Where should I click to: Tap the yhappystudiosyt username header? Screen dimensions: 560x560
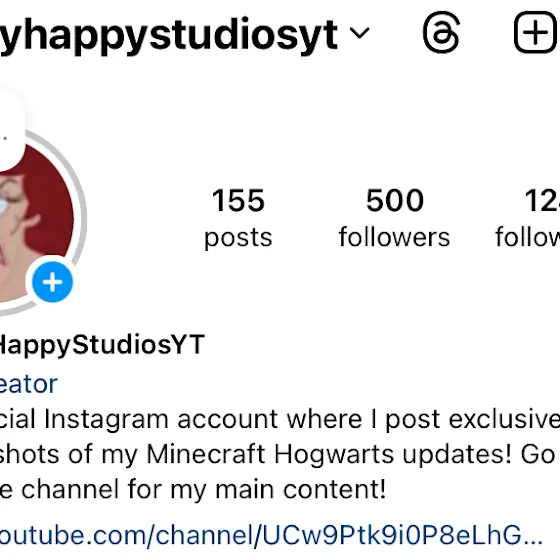169,34
